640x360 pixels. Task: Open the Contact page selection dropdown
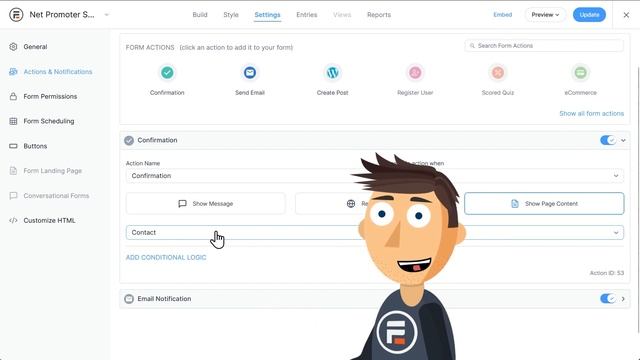click(375, 232)
